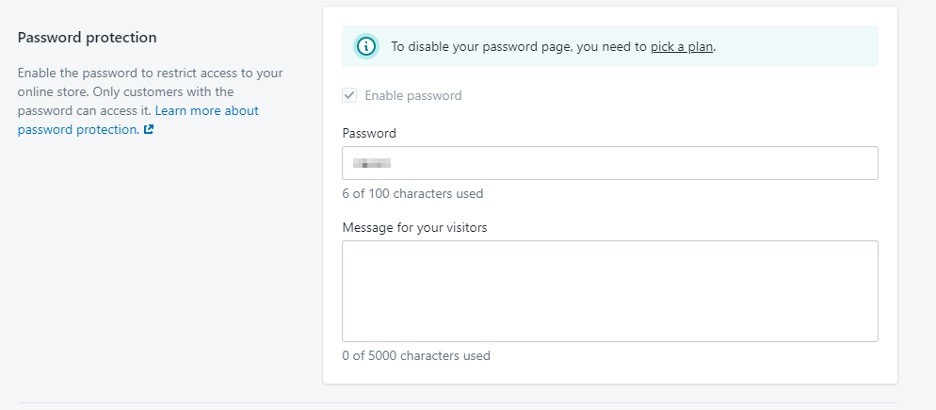Click inside the 'Message for your visitors' textarea

(x=610, y=291)
